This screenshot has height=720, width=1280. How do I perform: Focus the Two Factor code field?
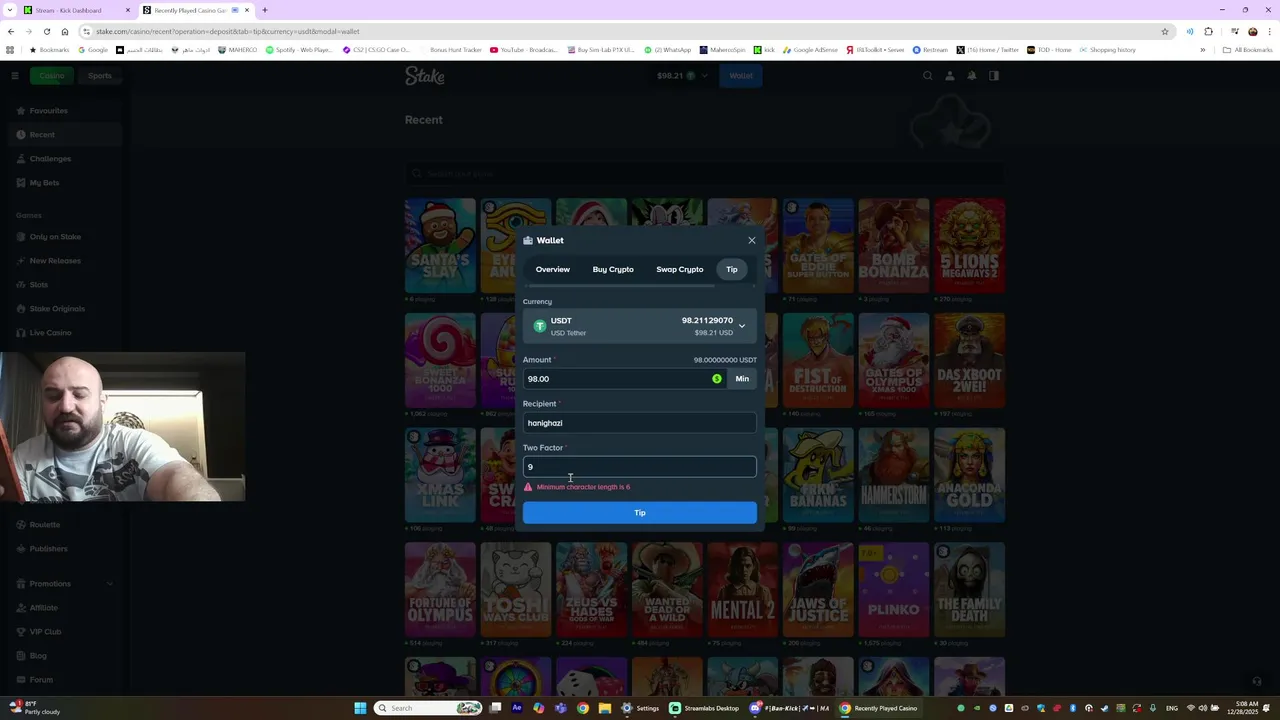640,467
